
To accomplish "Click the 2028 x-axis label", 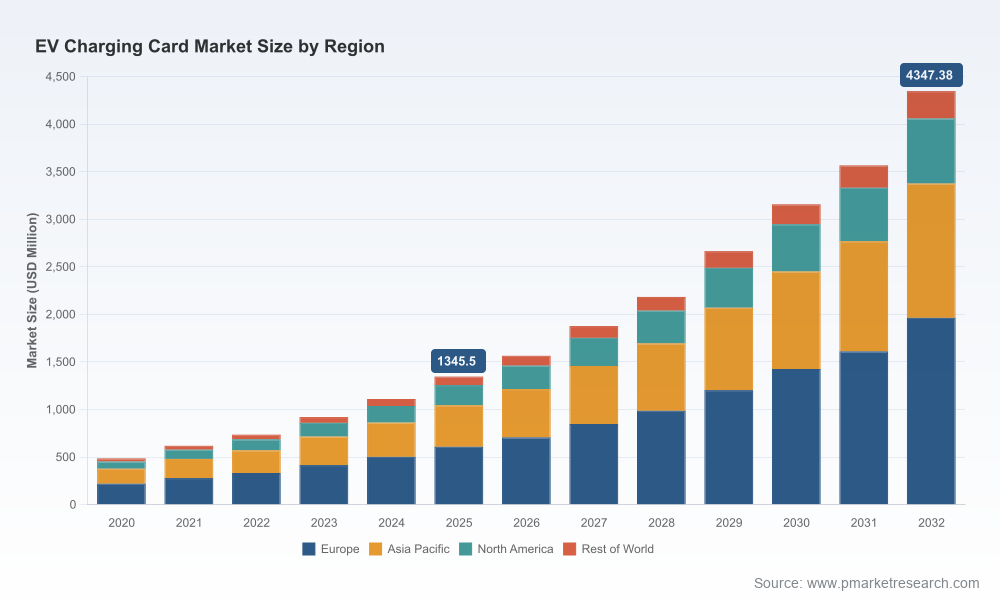I will coord(661,523).
